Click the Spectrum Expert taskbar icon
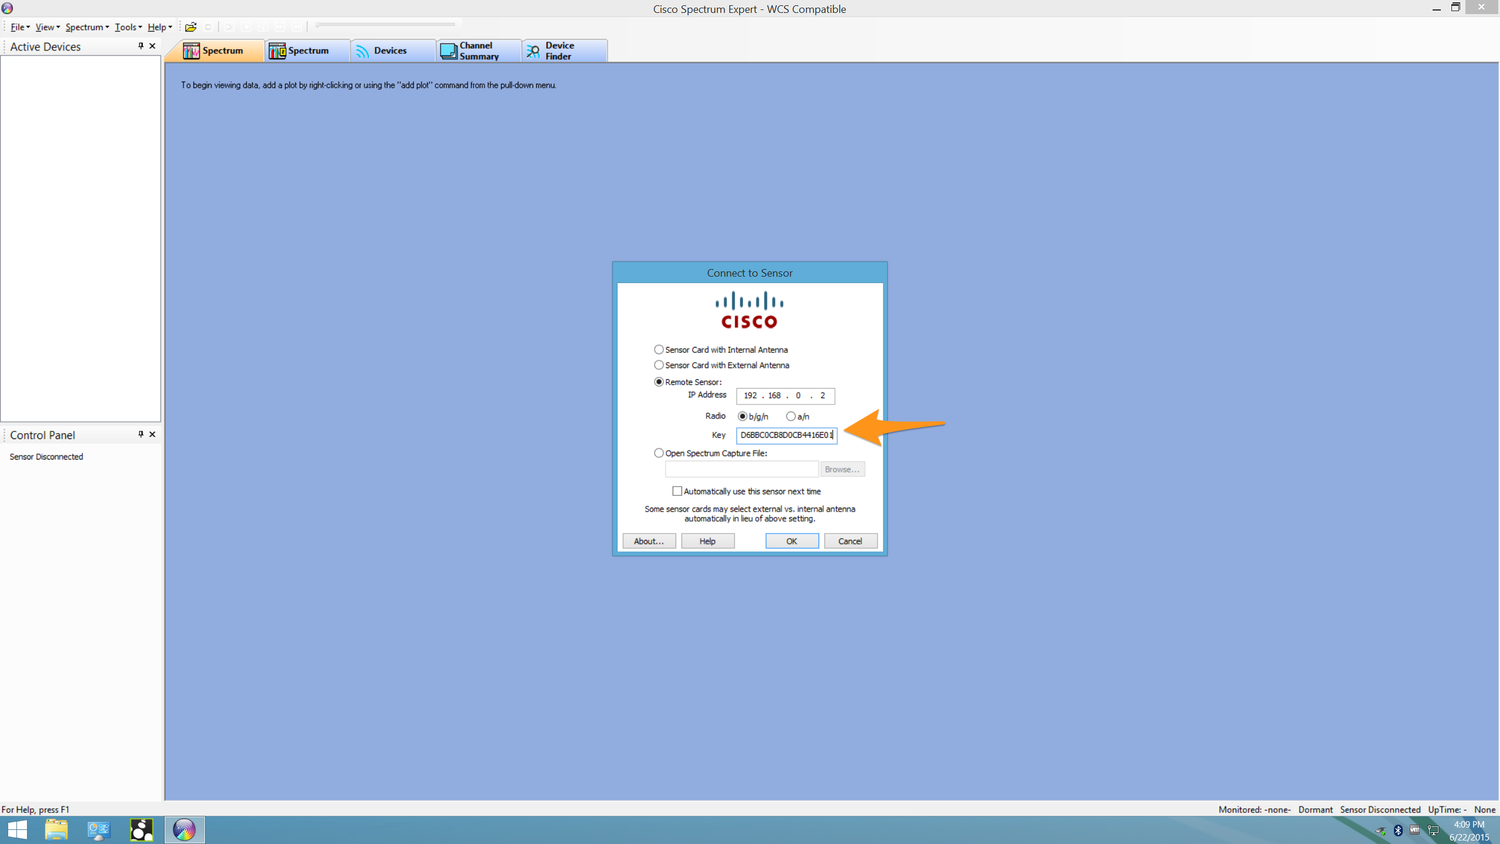 [184, 830]
